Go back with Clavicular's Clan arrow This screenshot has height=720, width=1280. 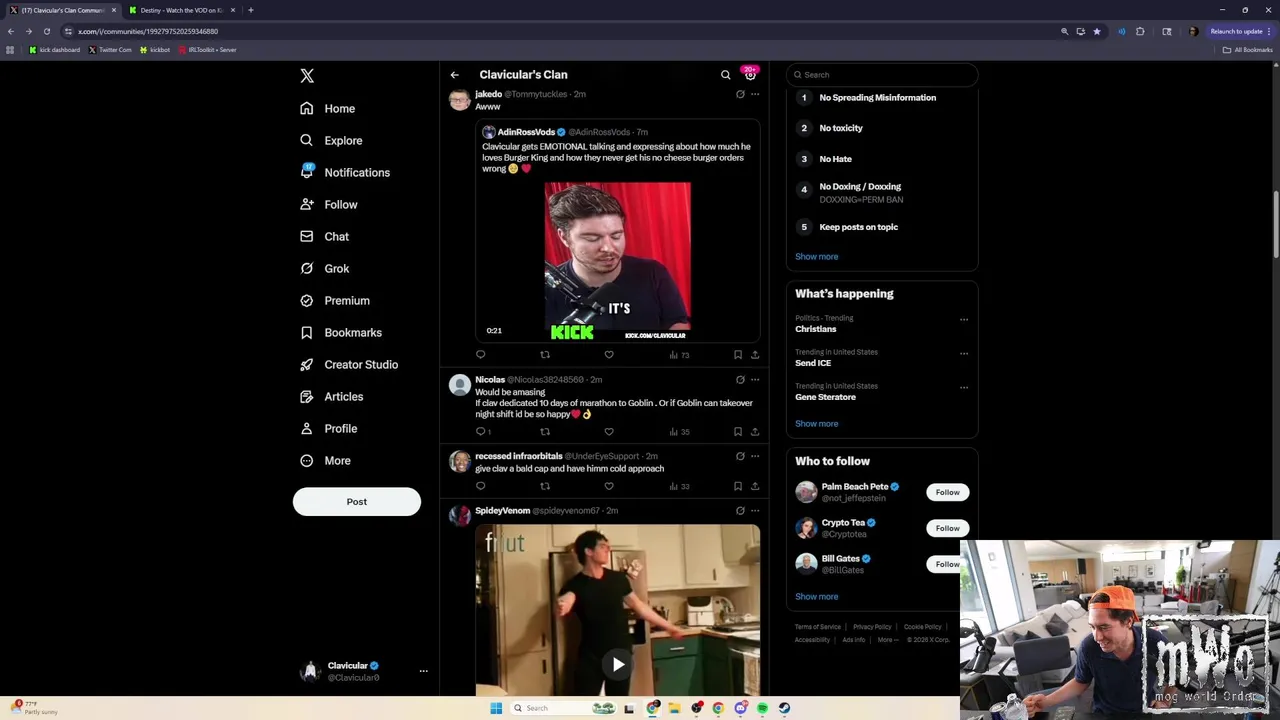point(454,75)
